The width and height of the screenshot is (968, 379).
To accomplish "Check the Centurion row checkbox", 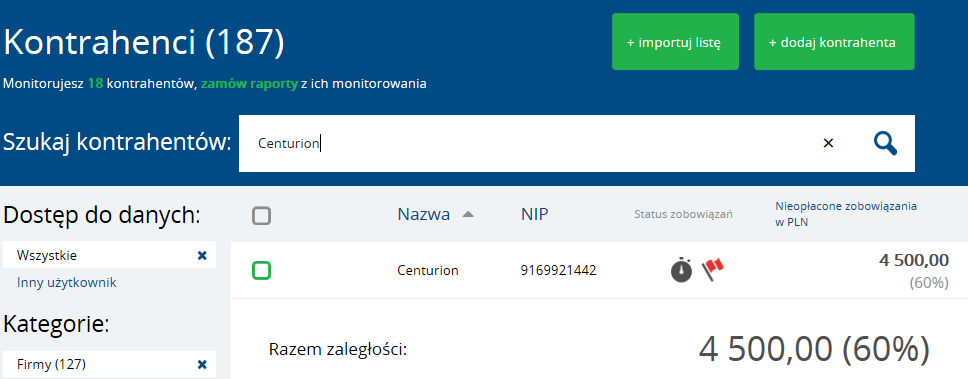I will click(262, 270).
